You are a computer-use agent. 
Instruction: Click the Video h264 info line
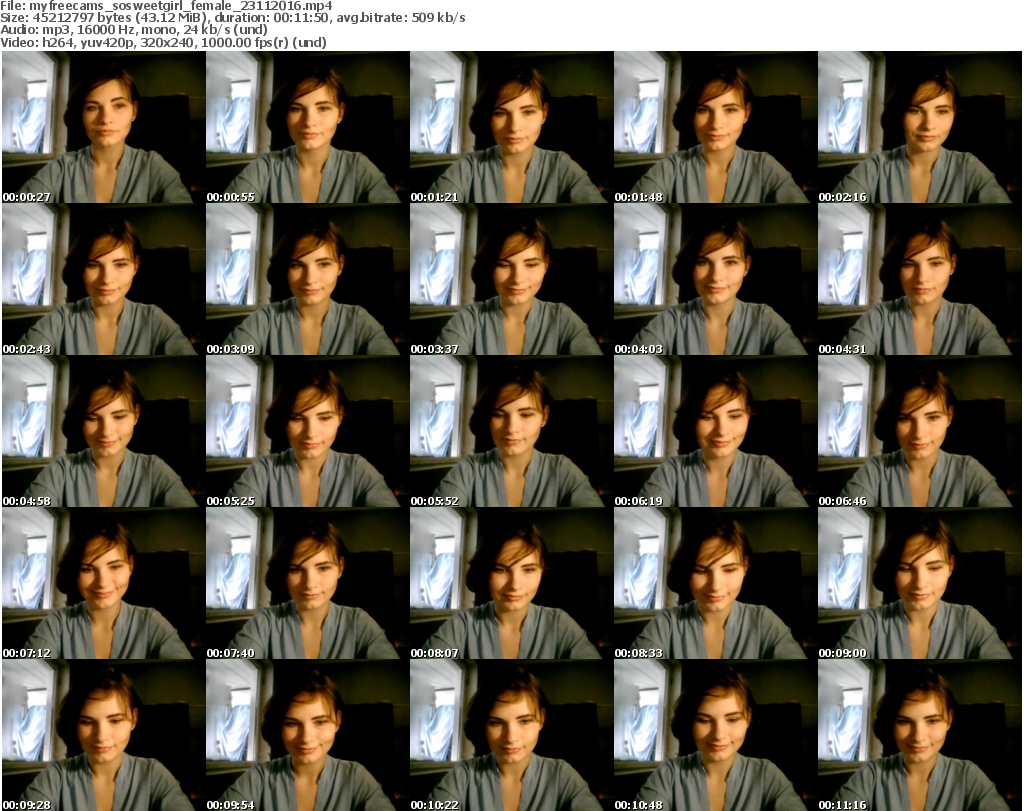tap(163, 42)
